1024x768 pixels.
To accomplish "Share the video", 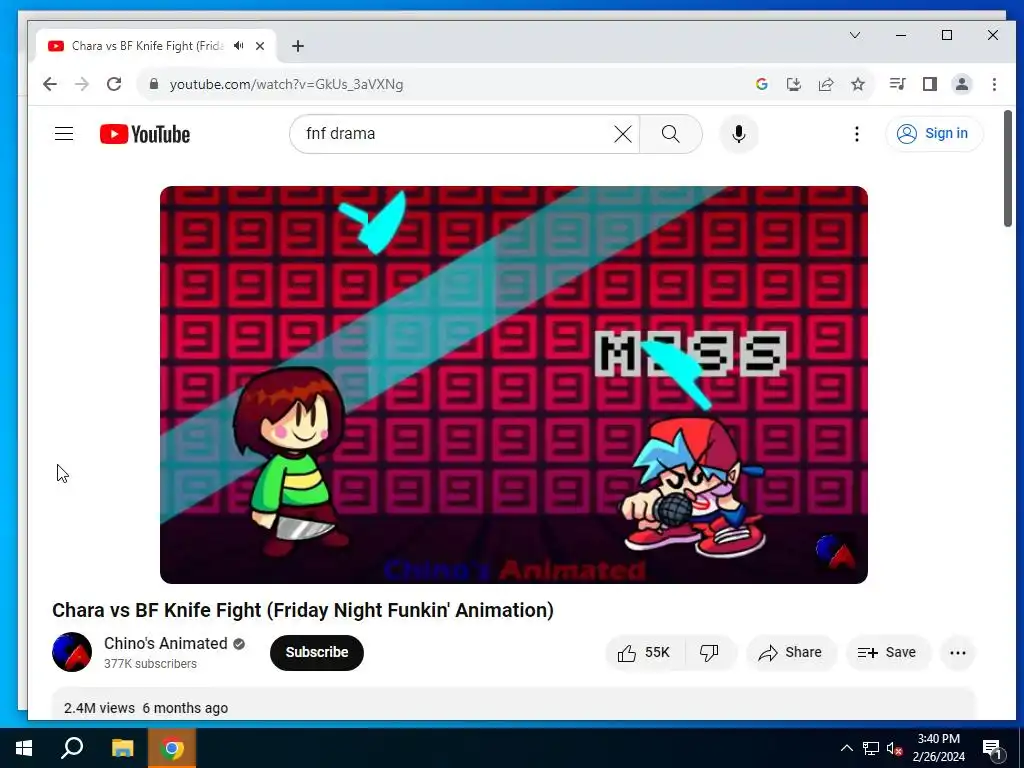I will click(x=791, y=652).
